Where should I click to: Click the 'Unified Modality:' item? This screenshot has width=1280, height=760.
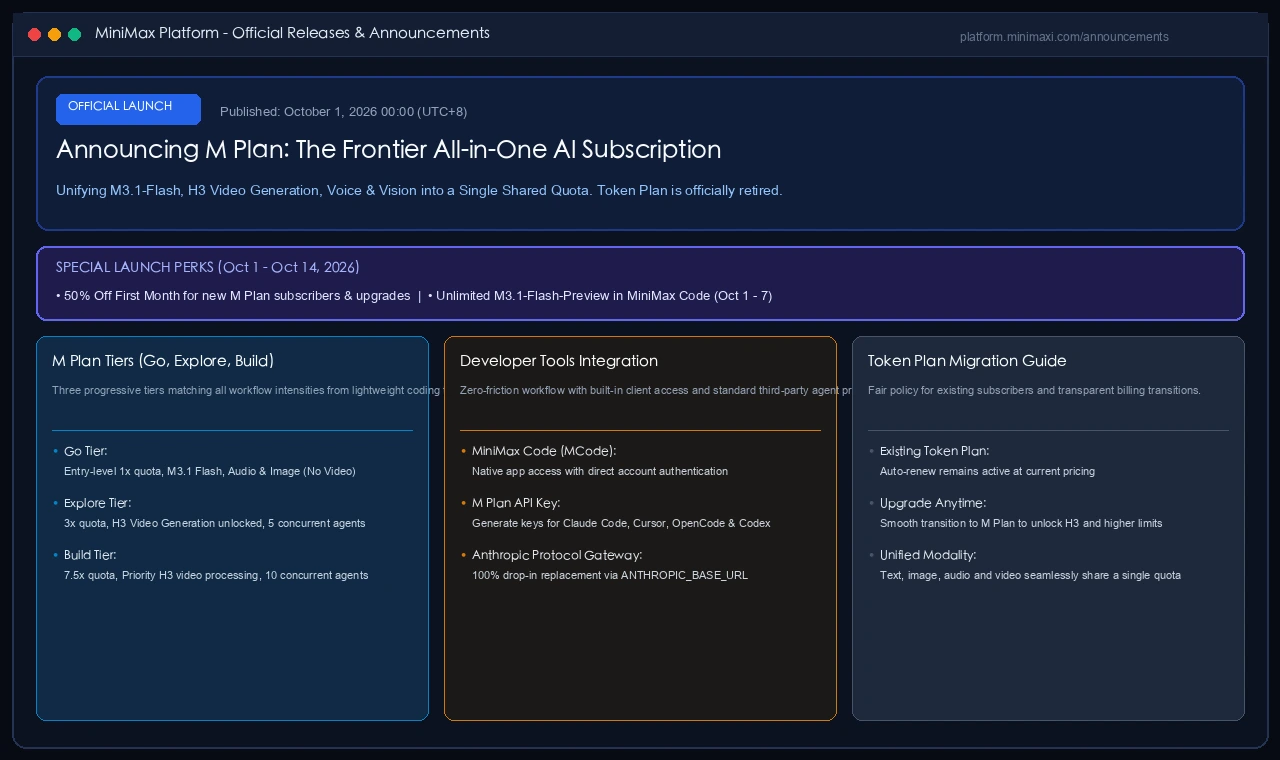coord(928,555)
